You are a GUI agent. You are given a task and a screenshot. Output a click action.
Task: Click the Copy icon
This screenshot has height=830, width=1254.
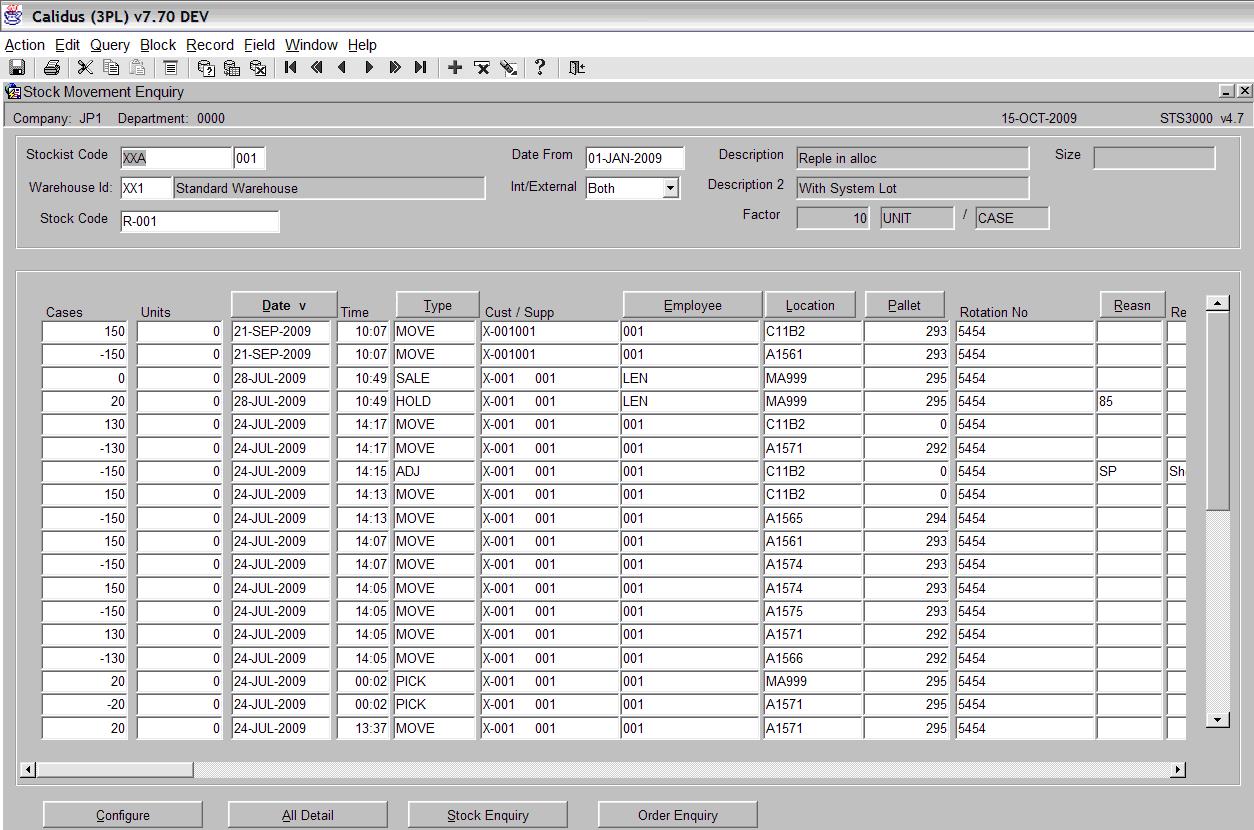pyautogui.click(x=111, y=68)
